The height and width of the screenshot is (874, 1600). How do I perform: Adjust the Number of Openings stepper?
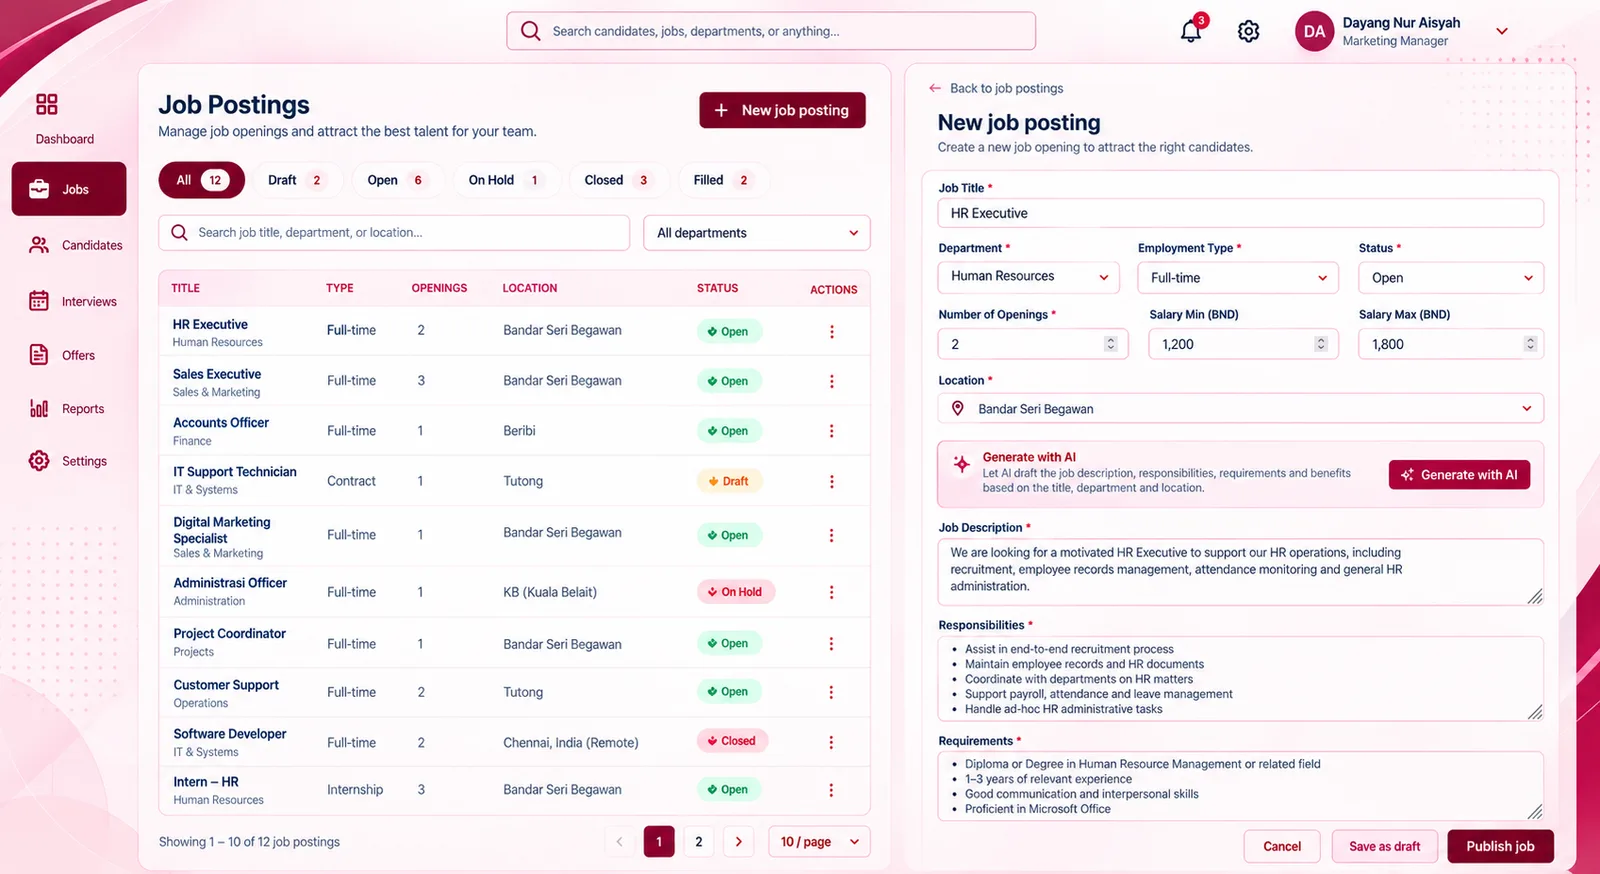point(1110,344)
